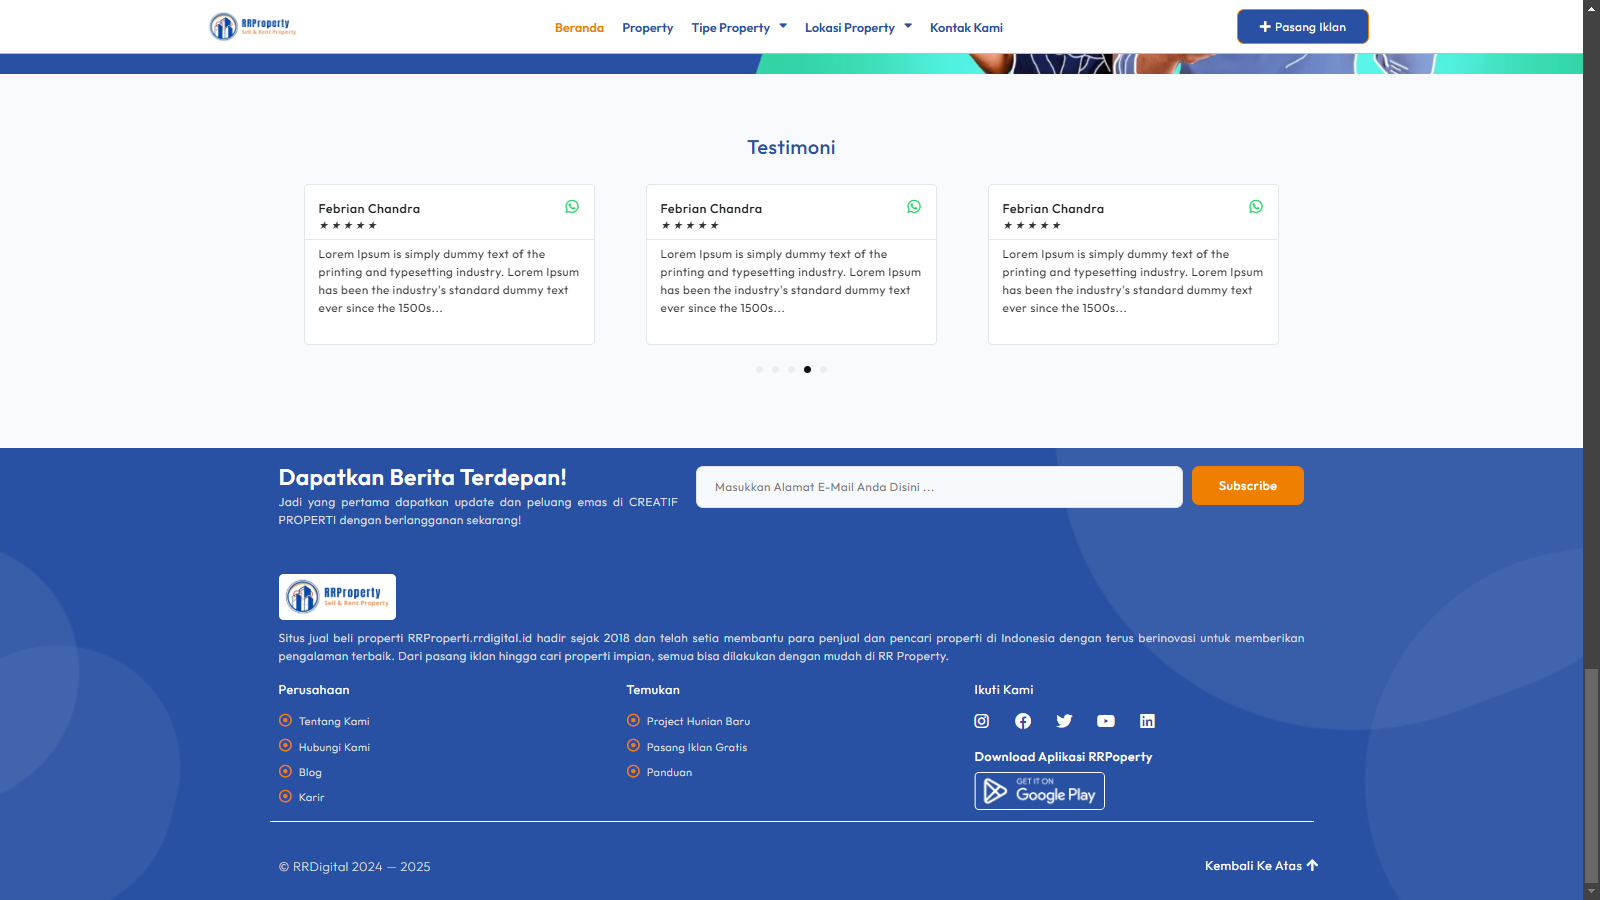This screenshot has width=1600, height=900.
Task: Click the RRProperty logo in the header
Action: (x=252, y=26)
